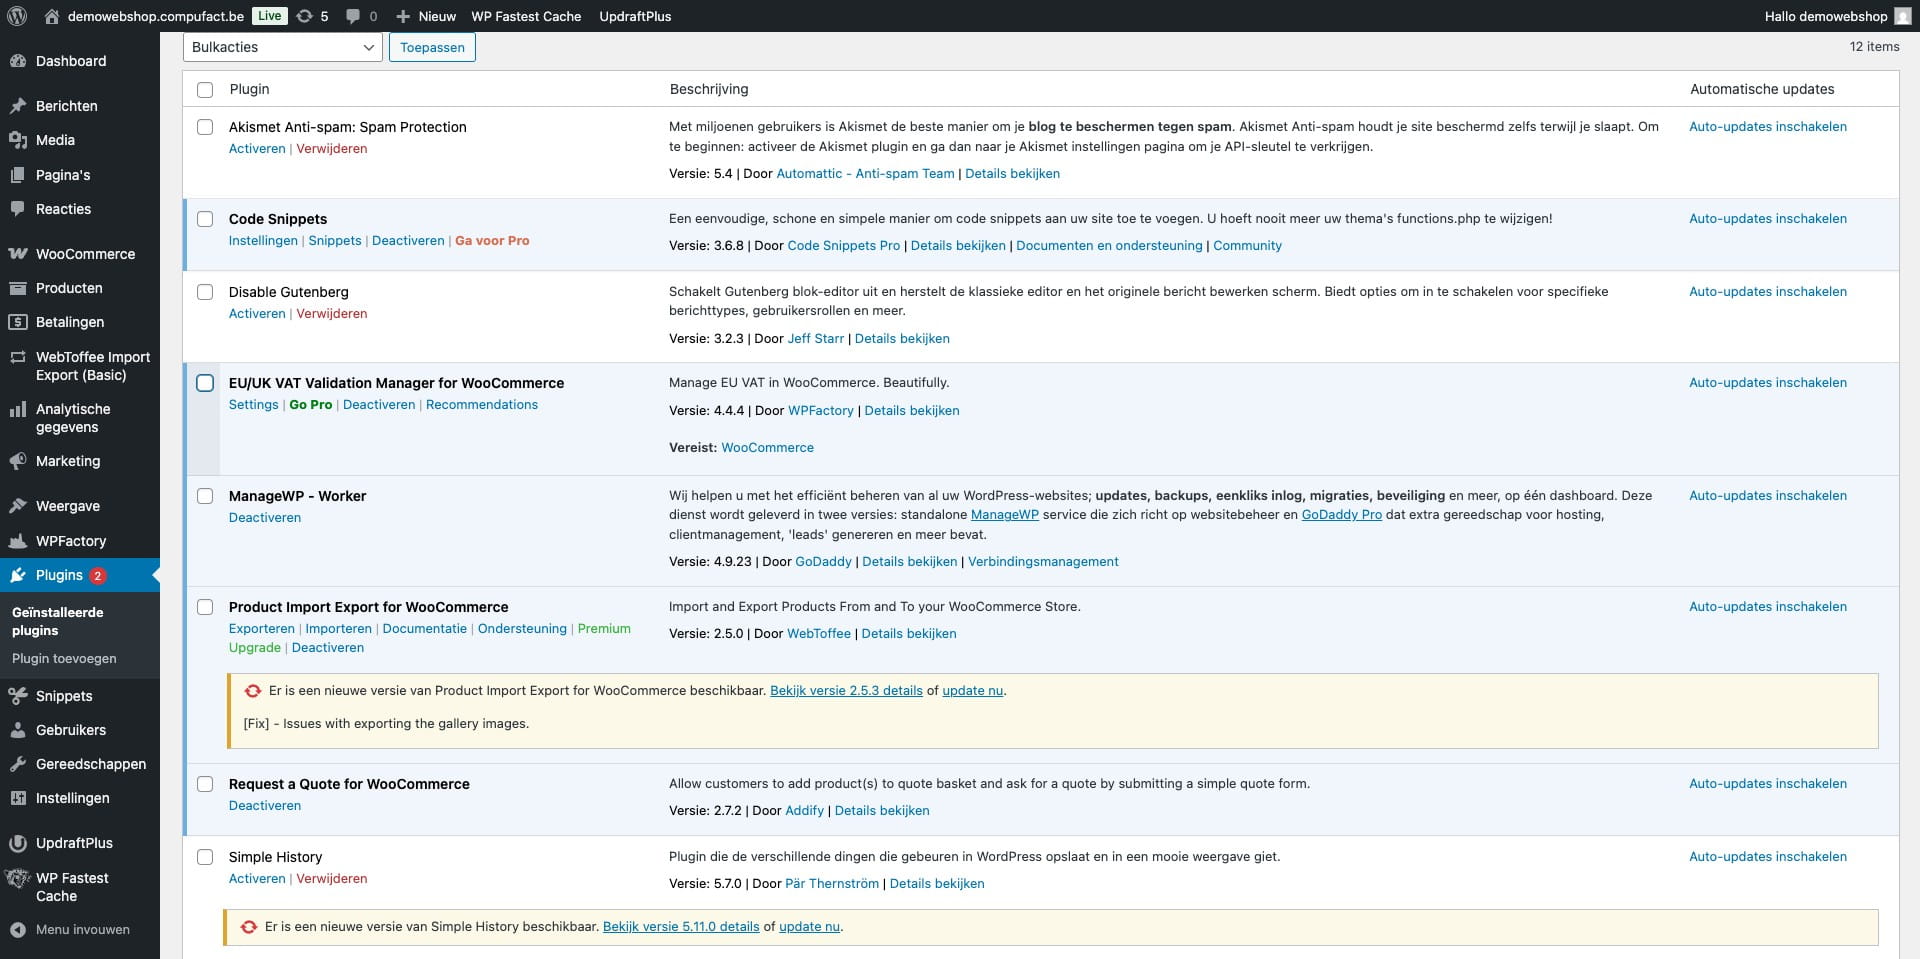
Task: Click the WooCommerce logo icon in sidebar
Action: pos(18,254)
